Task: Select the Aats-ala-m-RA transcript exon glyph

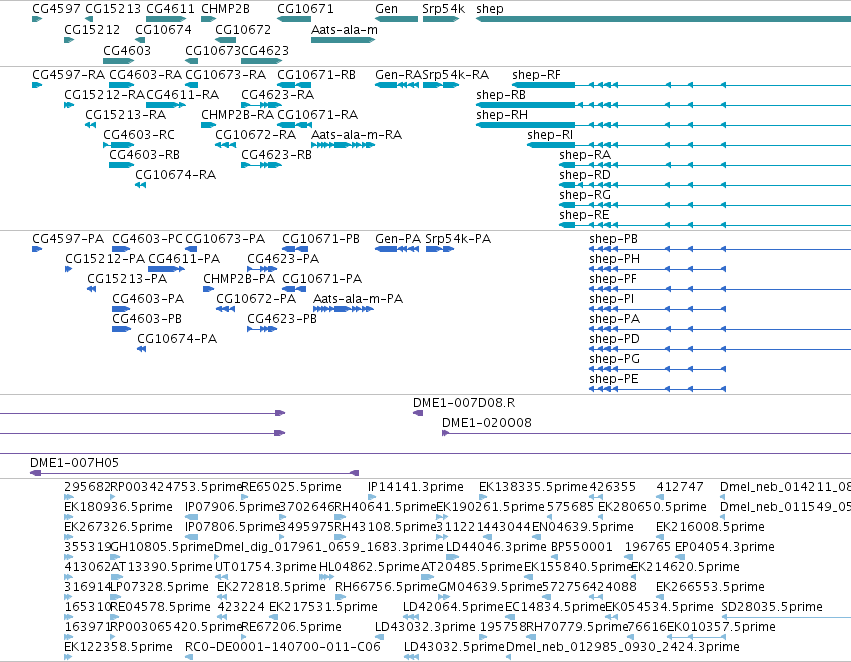Action: 343,145
